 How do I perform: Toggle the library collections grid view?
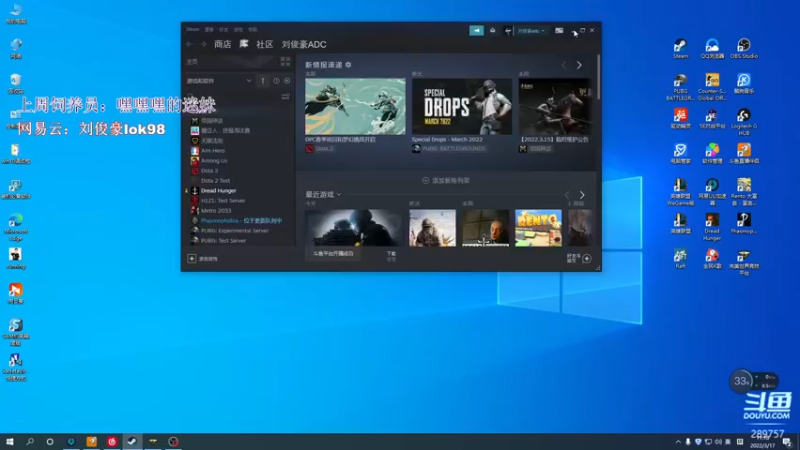pyautogui.click(x=285, y=62)
